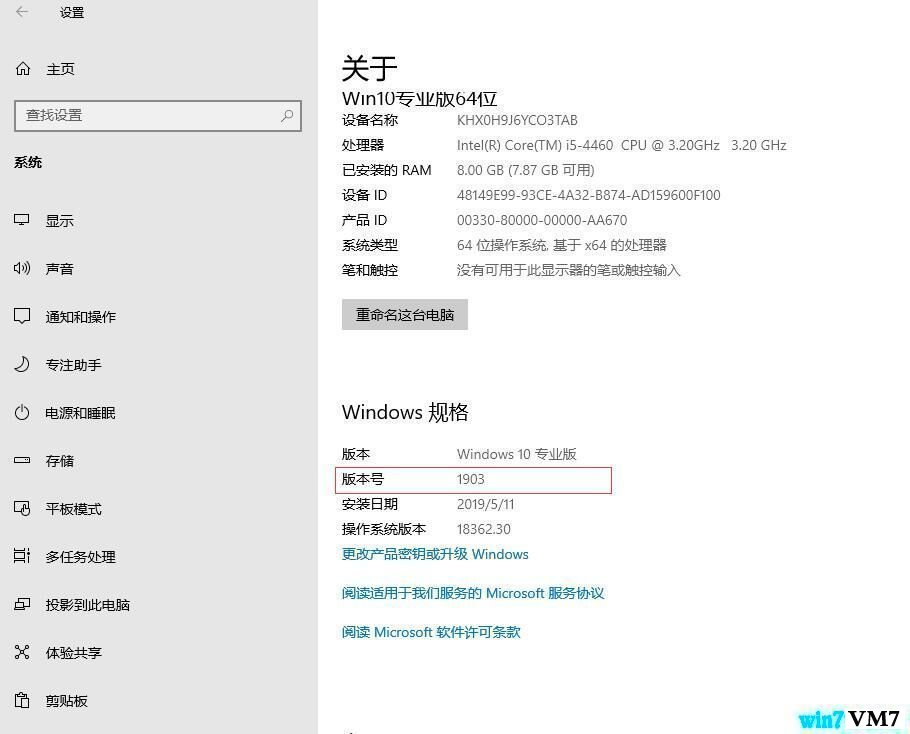This screenshot has width=910, height=734.
Task: Open 投影到此电脑 settings
Action: pyautogui.click(x=88, y=605)
